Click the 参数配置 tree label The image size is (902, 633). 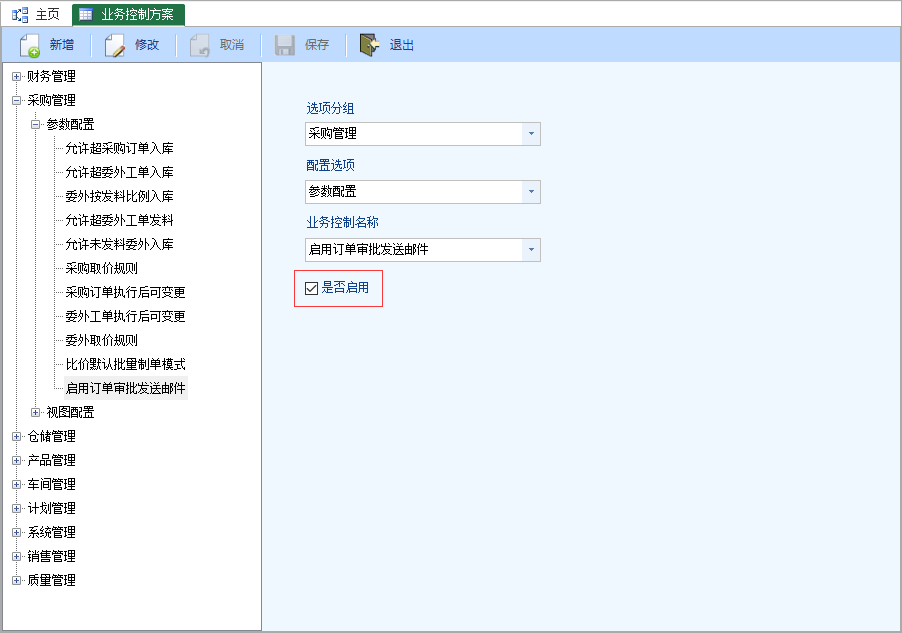coord(70,124)
